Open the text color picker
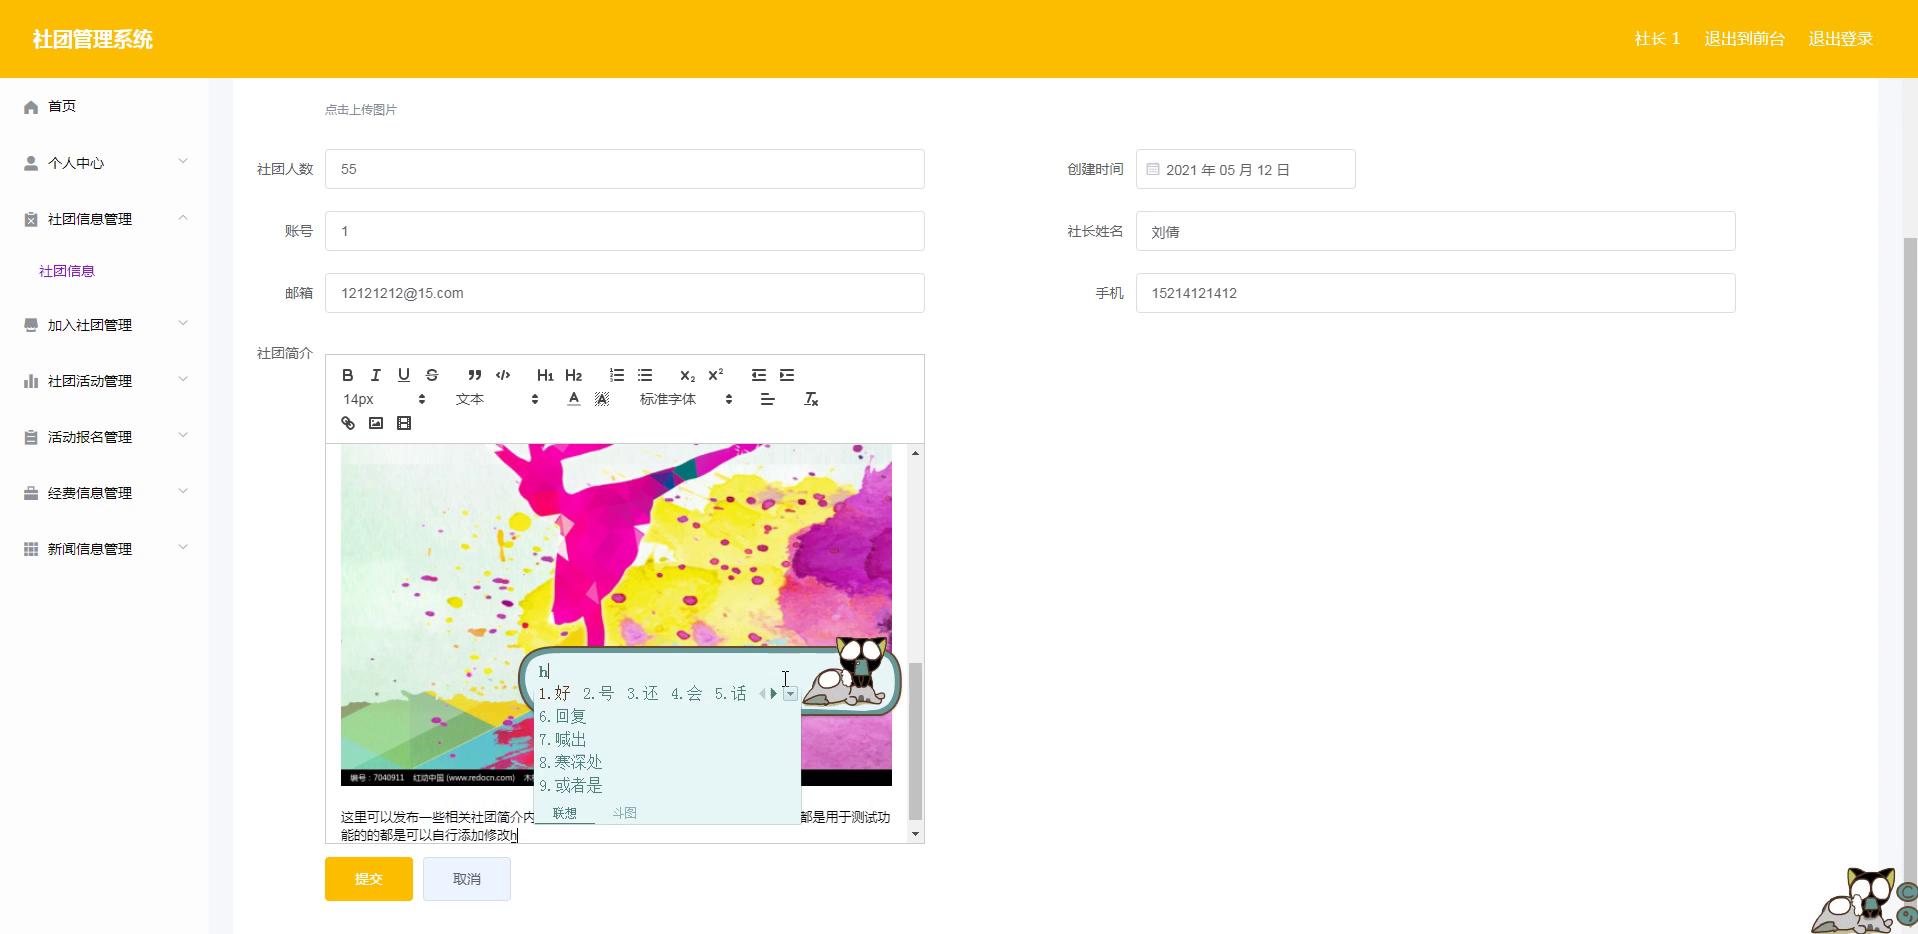This screenshot has width=1918, height=934. click(x=573, y=399)
